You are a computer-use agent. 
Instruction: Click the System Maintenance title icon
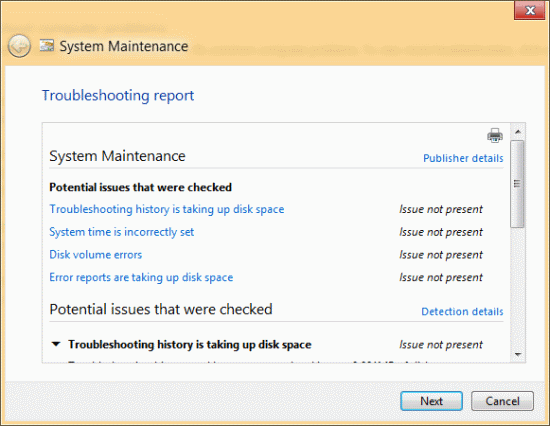tap(47, 46)
